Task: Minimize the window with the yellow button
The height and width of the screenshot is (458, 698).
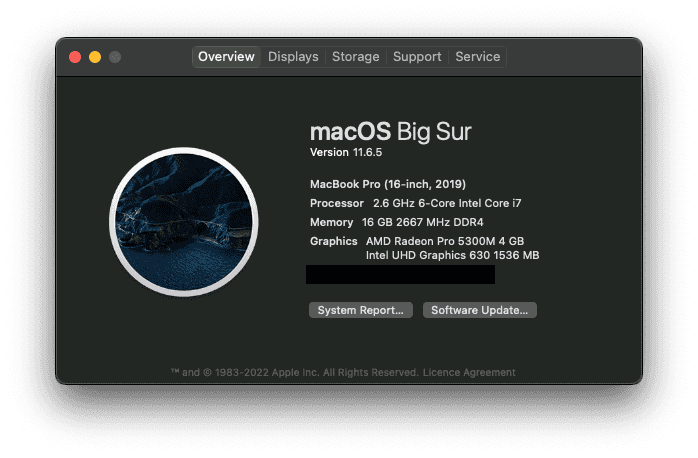Action: point(95,57)
